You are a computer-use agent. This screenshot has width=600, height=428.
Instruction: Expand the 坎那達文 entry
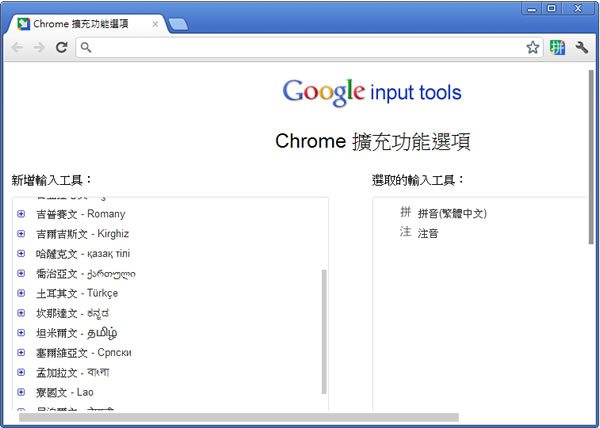pyautogui.click(x=21, y=313)
